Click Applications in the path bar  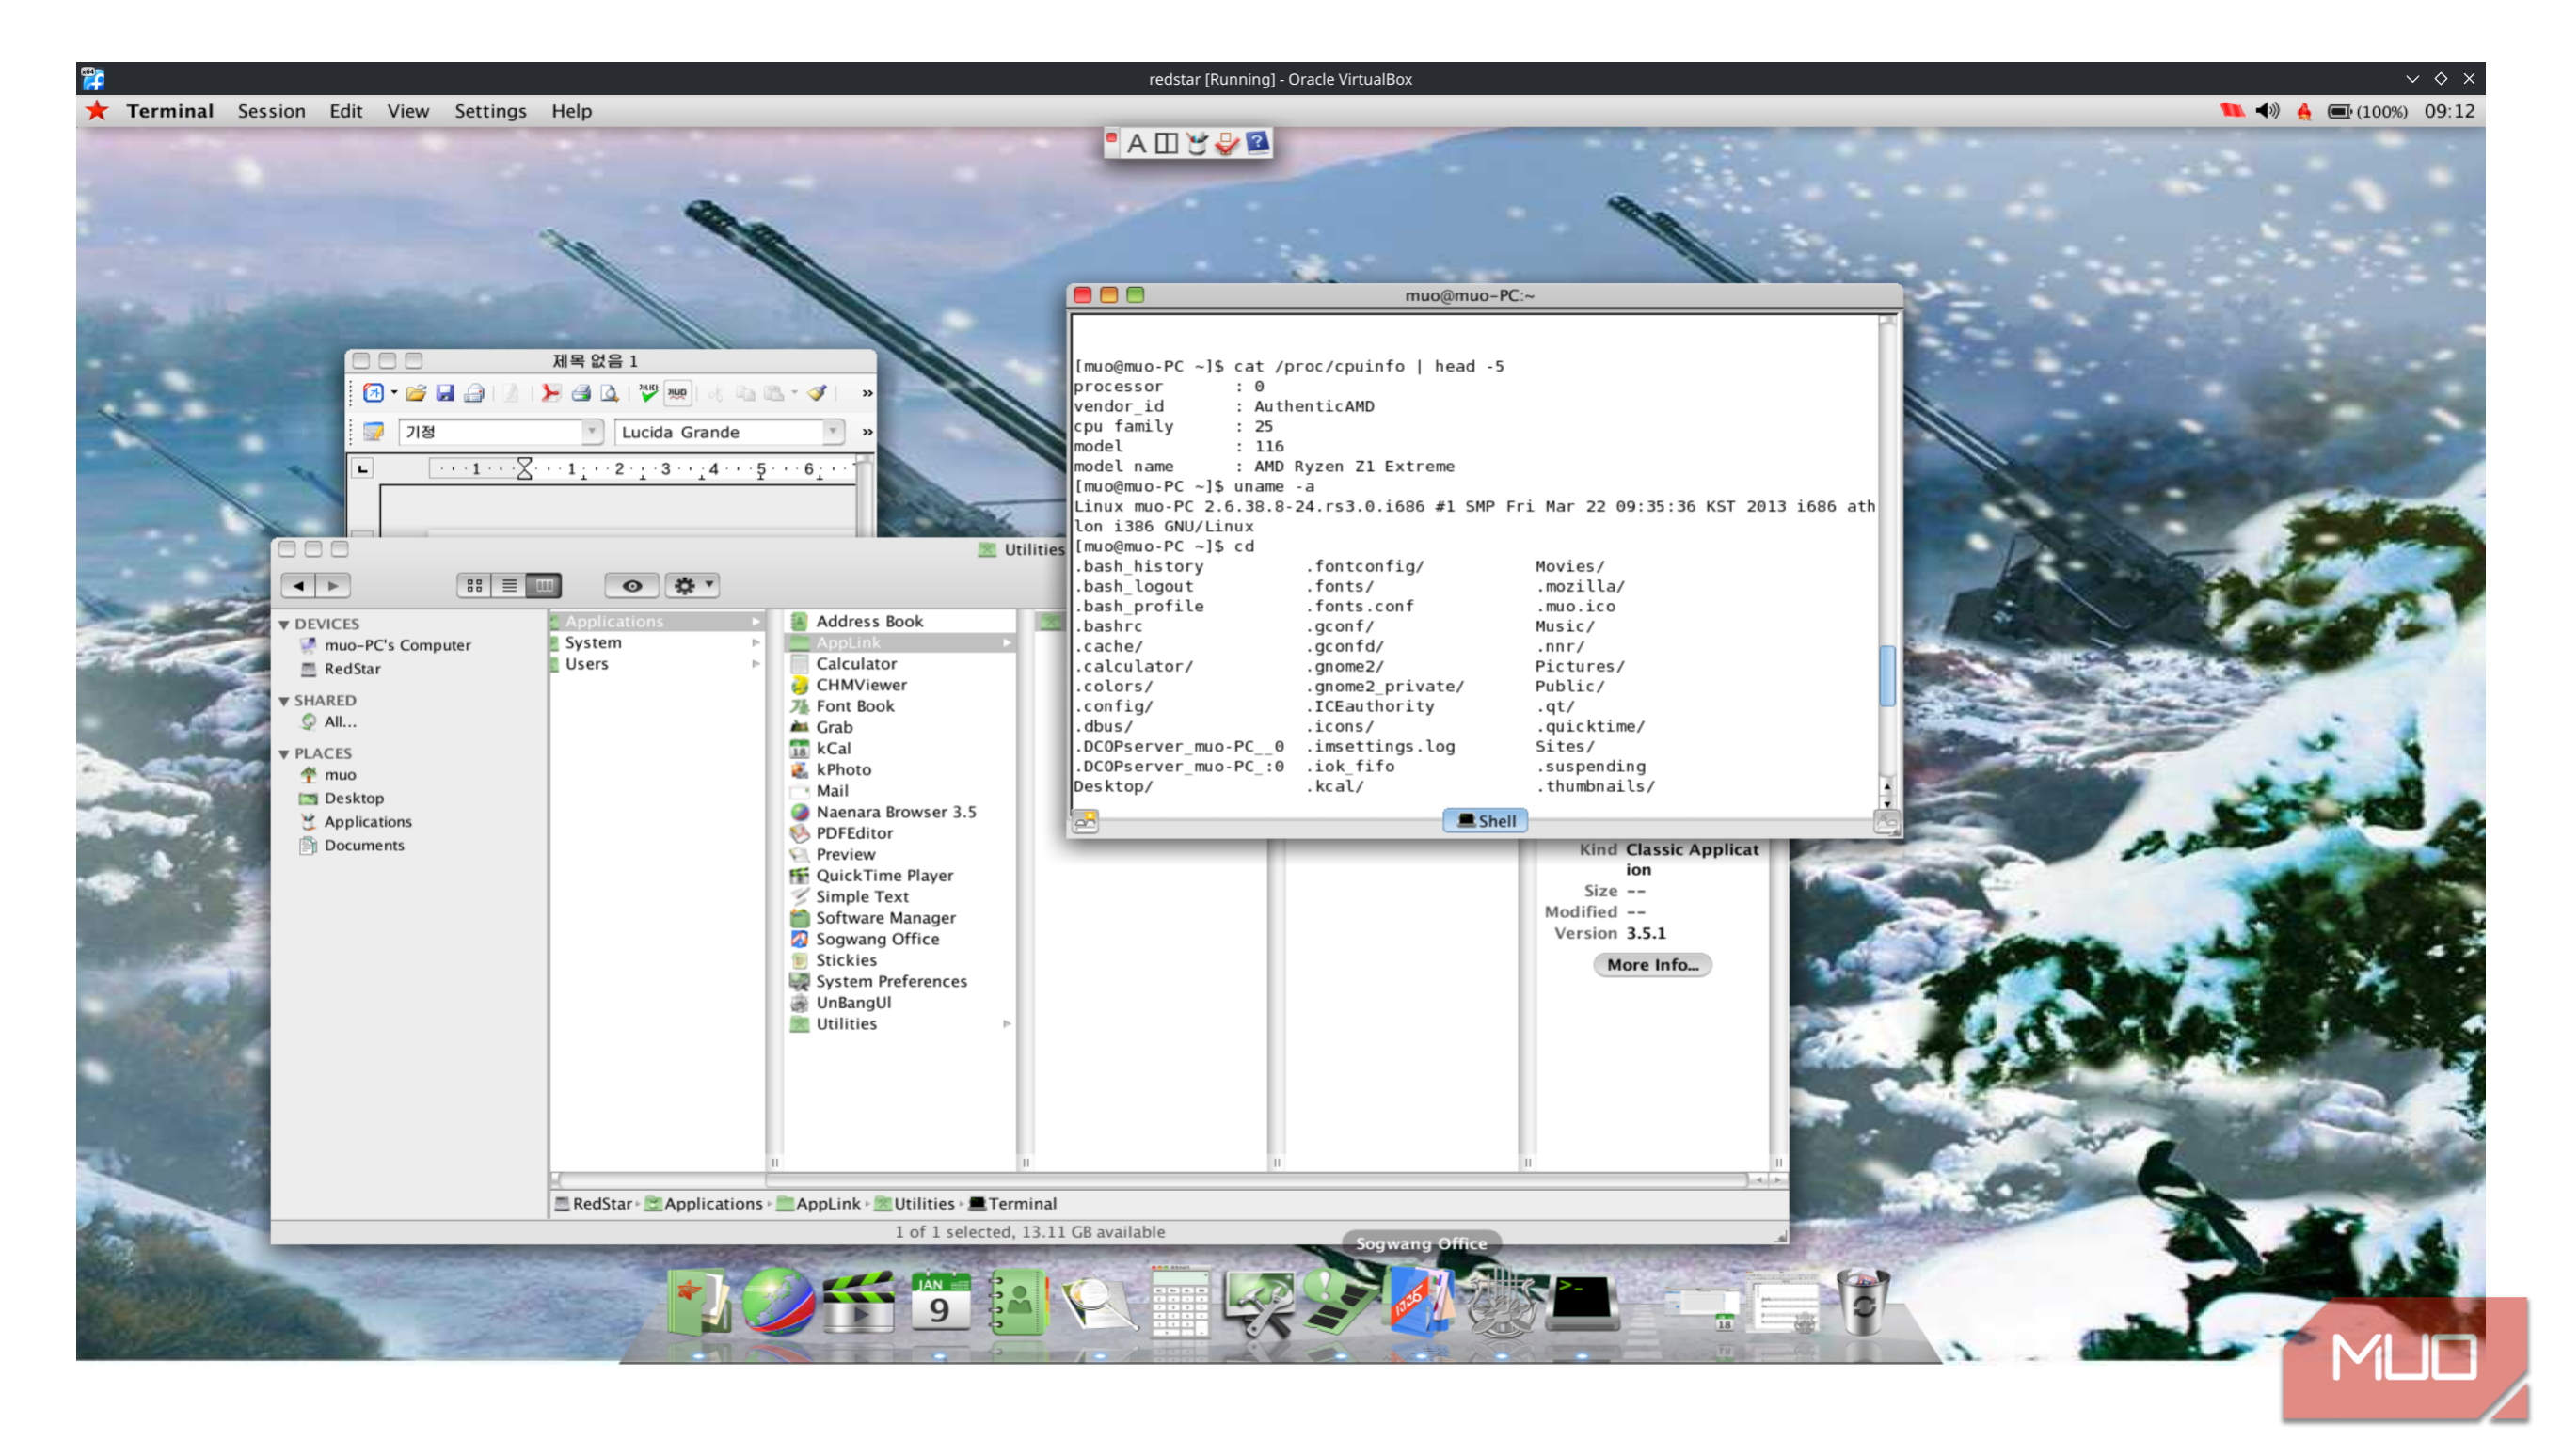[x=704, y=1203]
